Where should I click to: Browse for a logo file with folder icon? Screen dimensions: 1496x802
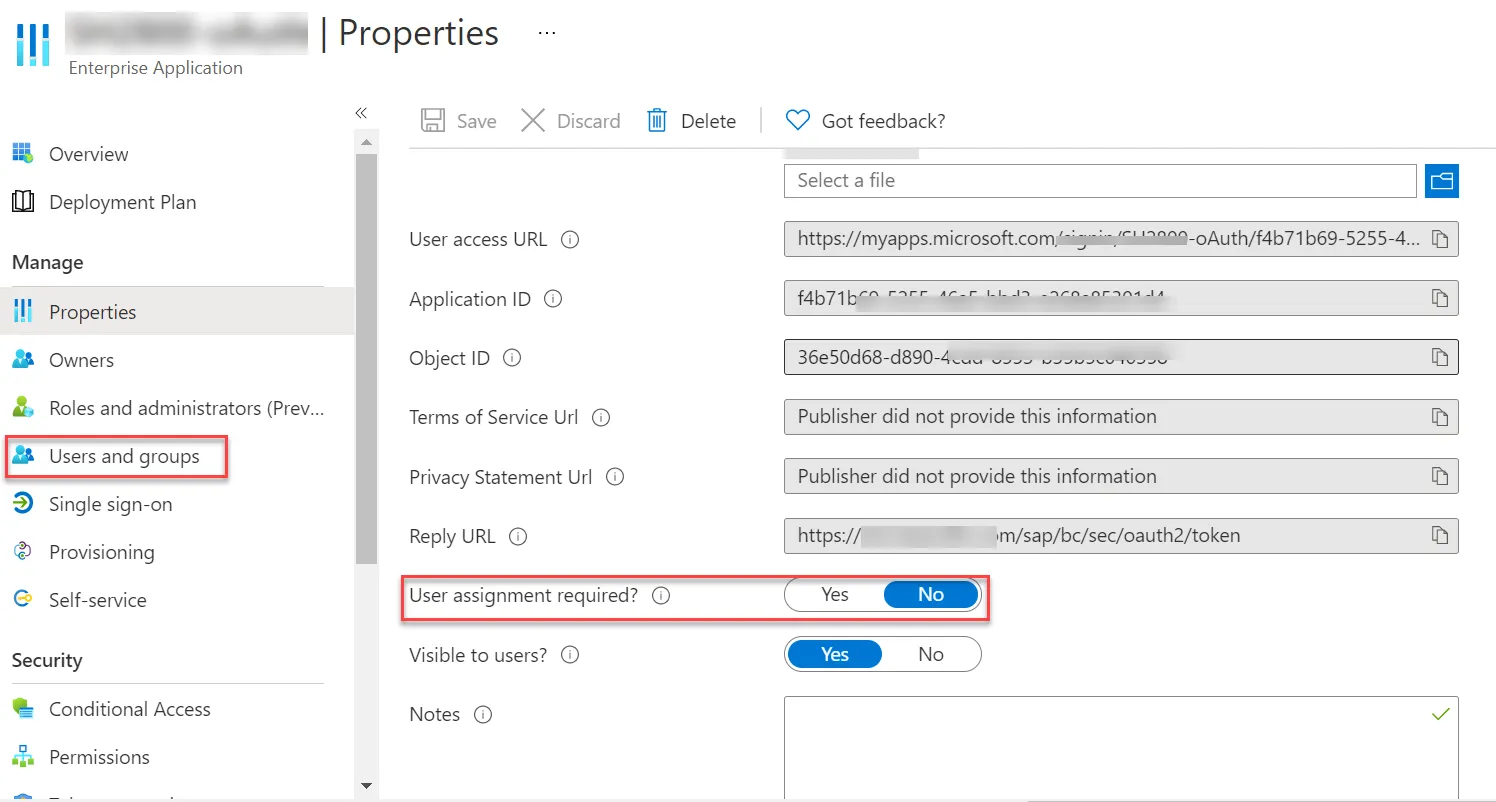tap(1441, 181)
